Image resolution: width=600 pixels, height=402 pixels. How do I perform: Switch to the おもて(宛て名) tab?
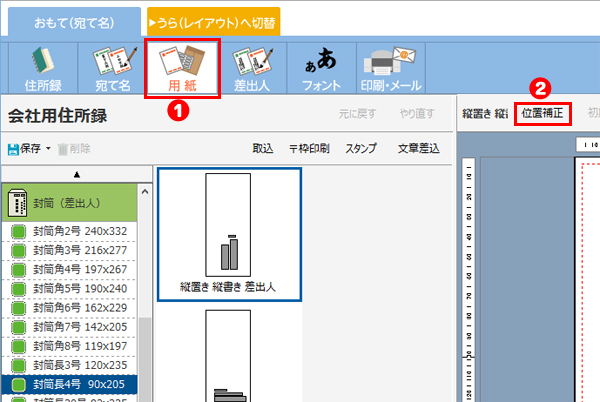coord(74,23)
